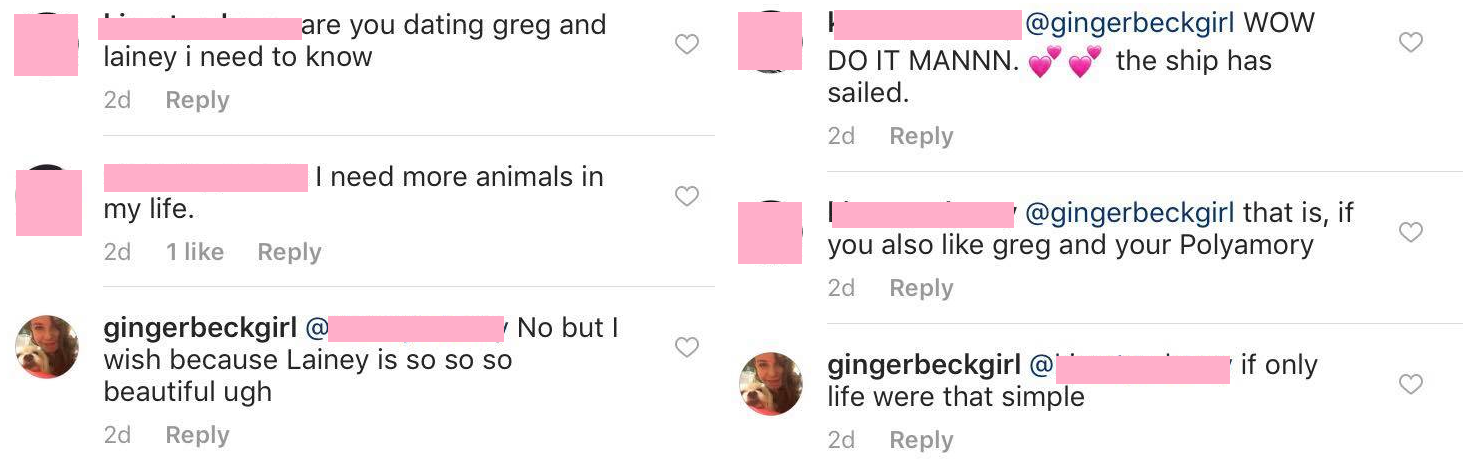Like the "WOW DO IT MANNN" comment
This screenshot has width=1463, height=469.
click(x=1410, y=42)
